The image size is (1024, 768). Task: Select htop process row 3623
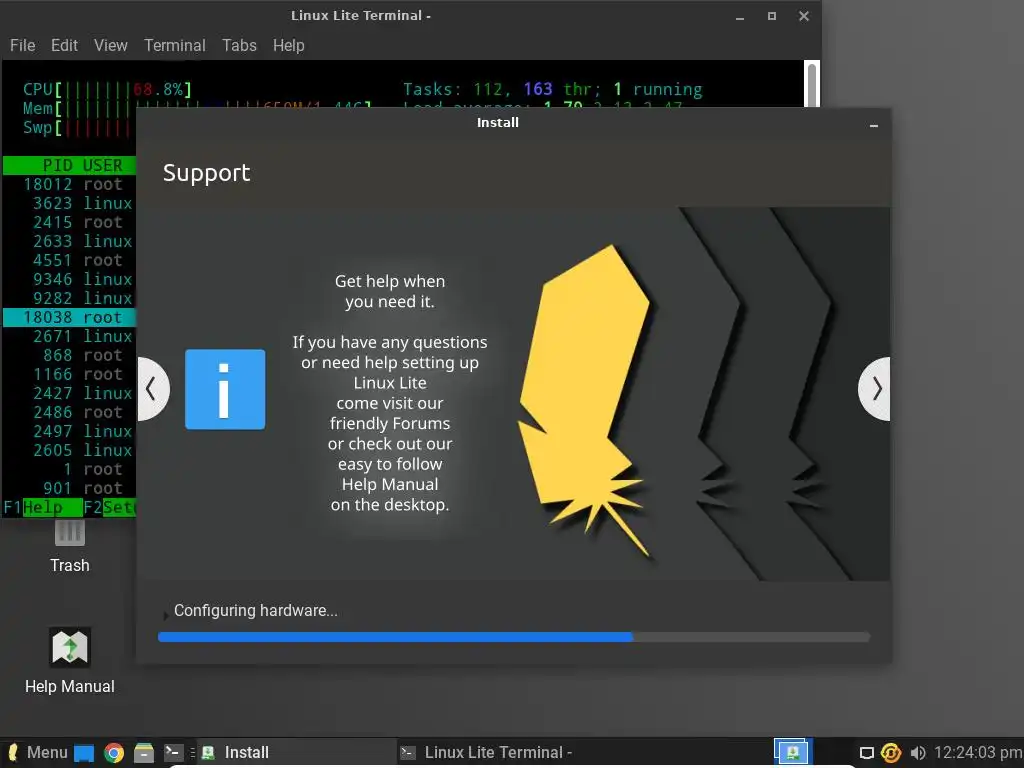[x=69, y=203]
